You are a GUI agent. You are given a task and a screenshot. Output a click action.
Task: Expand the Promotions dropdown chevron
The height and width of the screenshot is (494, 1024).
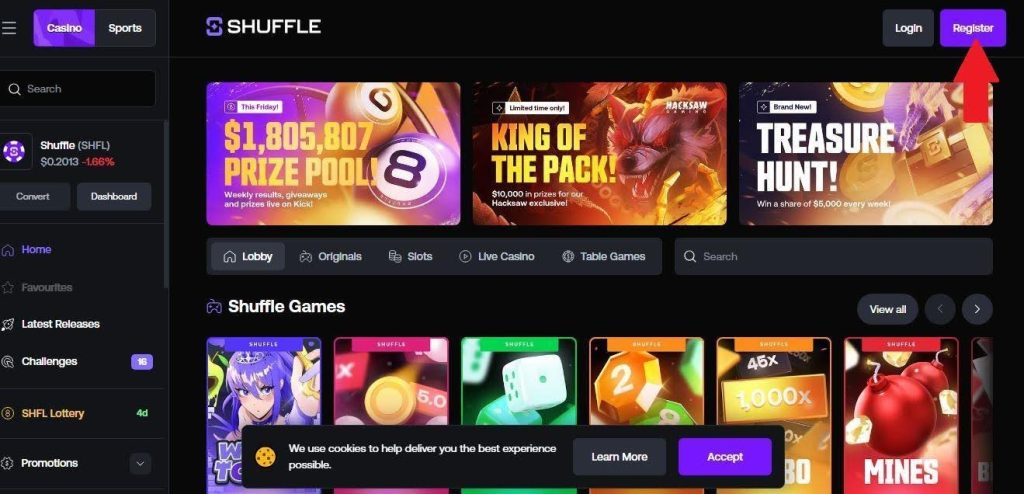[140, 464]
